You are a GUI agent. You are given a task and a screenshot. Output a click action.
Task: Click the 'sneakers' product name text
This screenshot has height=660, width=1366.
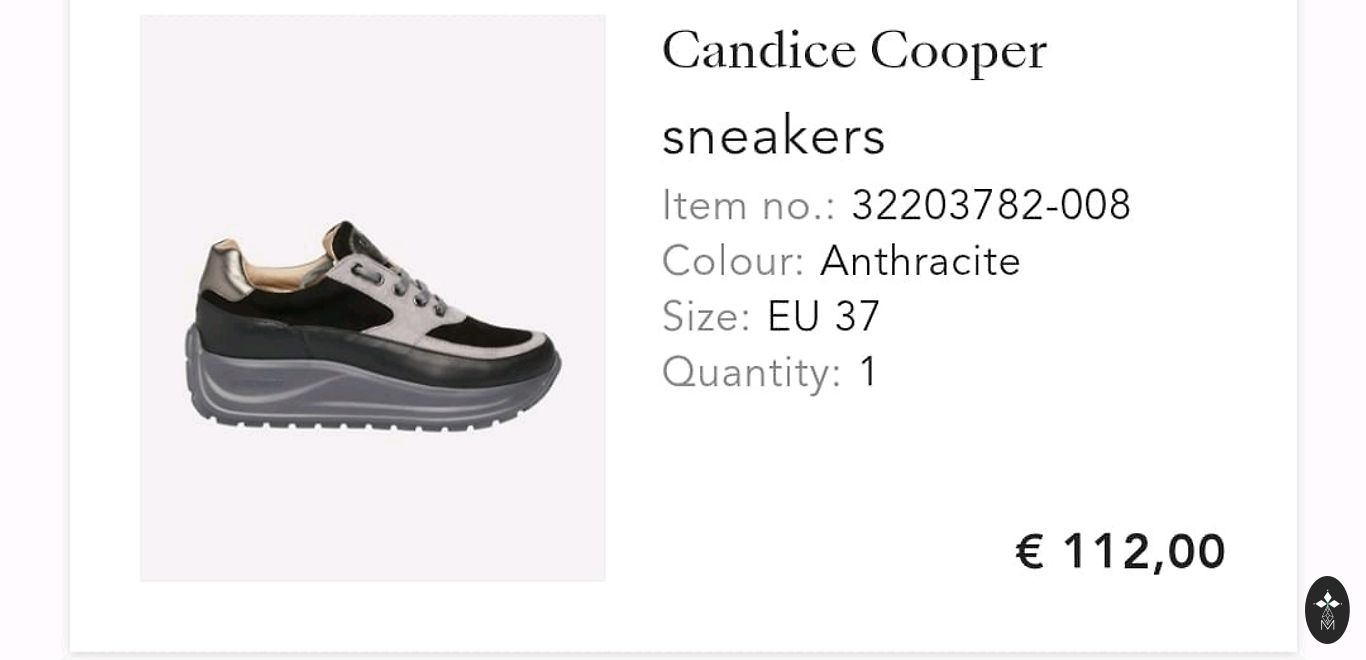coord(773,136)
